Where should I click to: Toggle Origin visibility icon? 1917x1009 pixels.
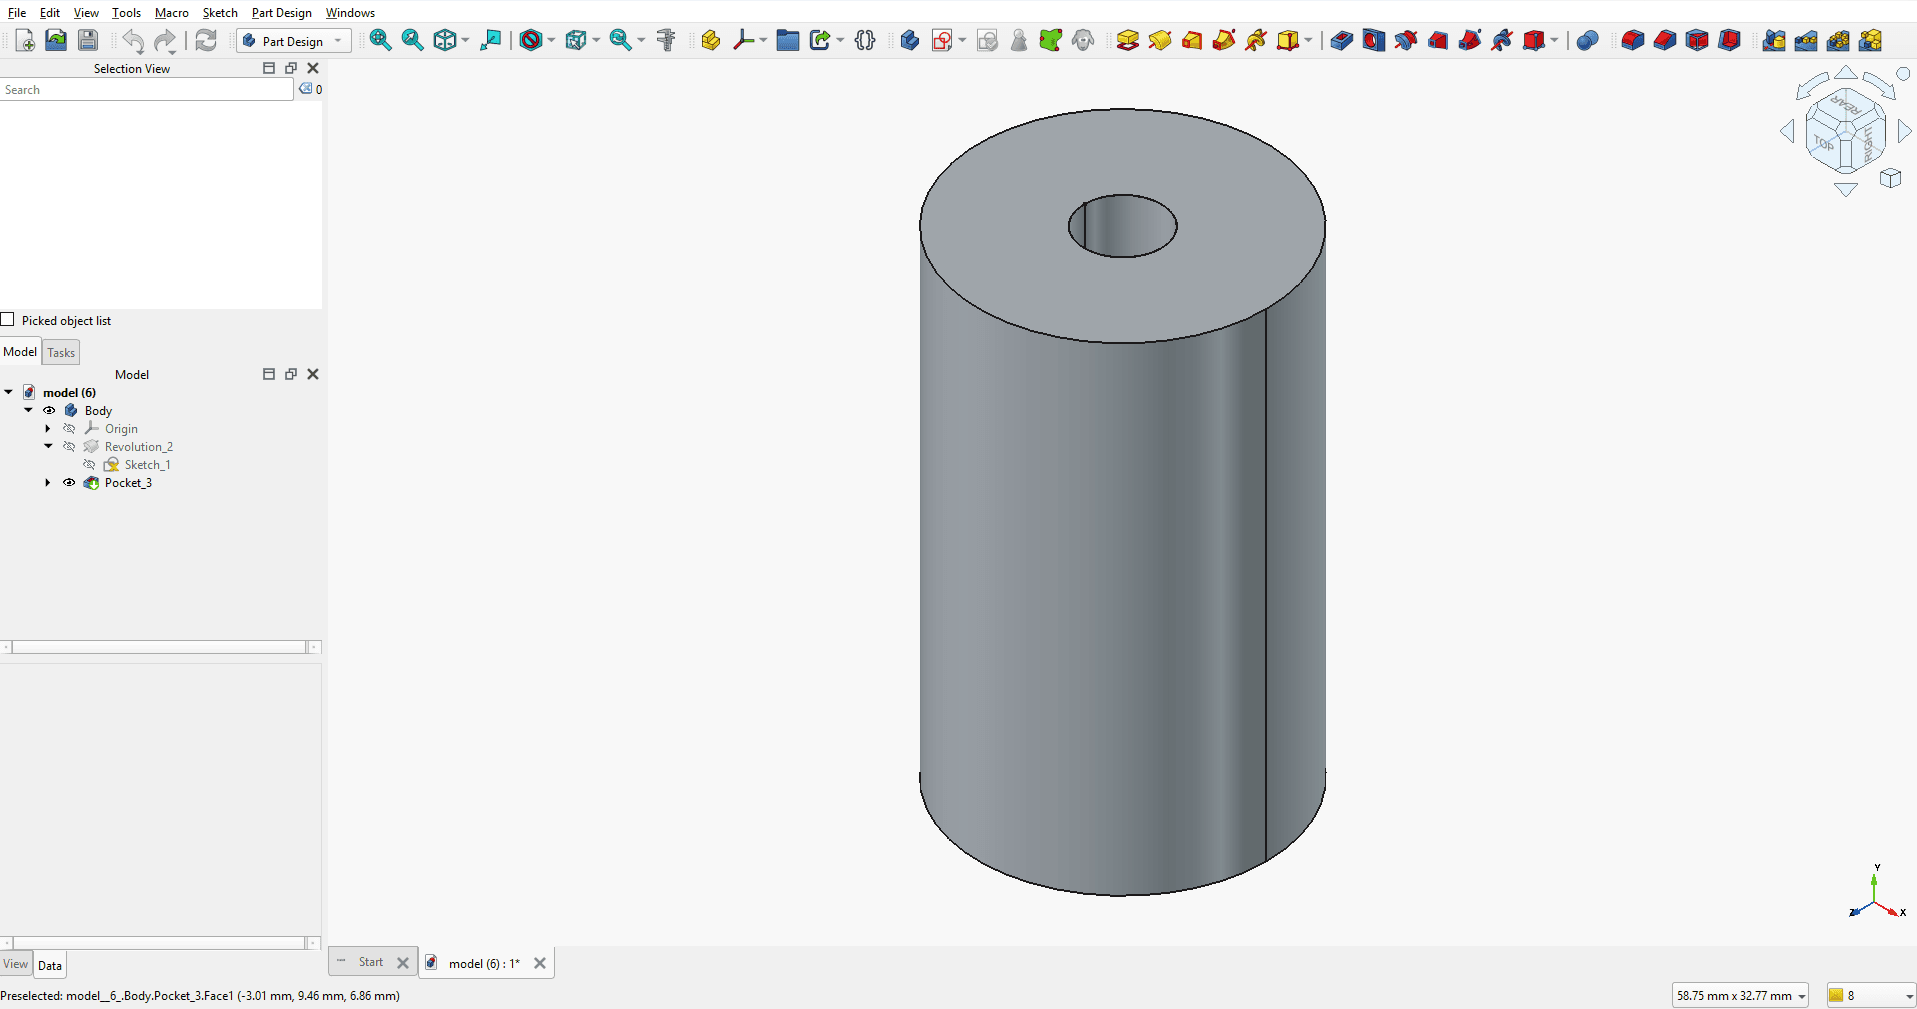point(69,428)
